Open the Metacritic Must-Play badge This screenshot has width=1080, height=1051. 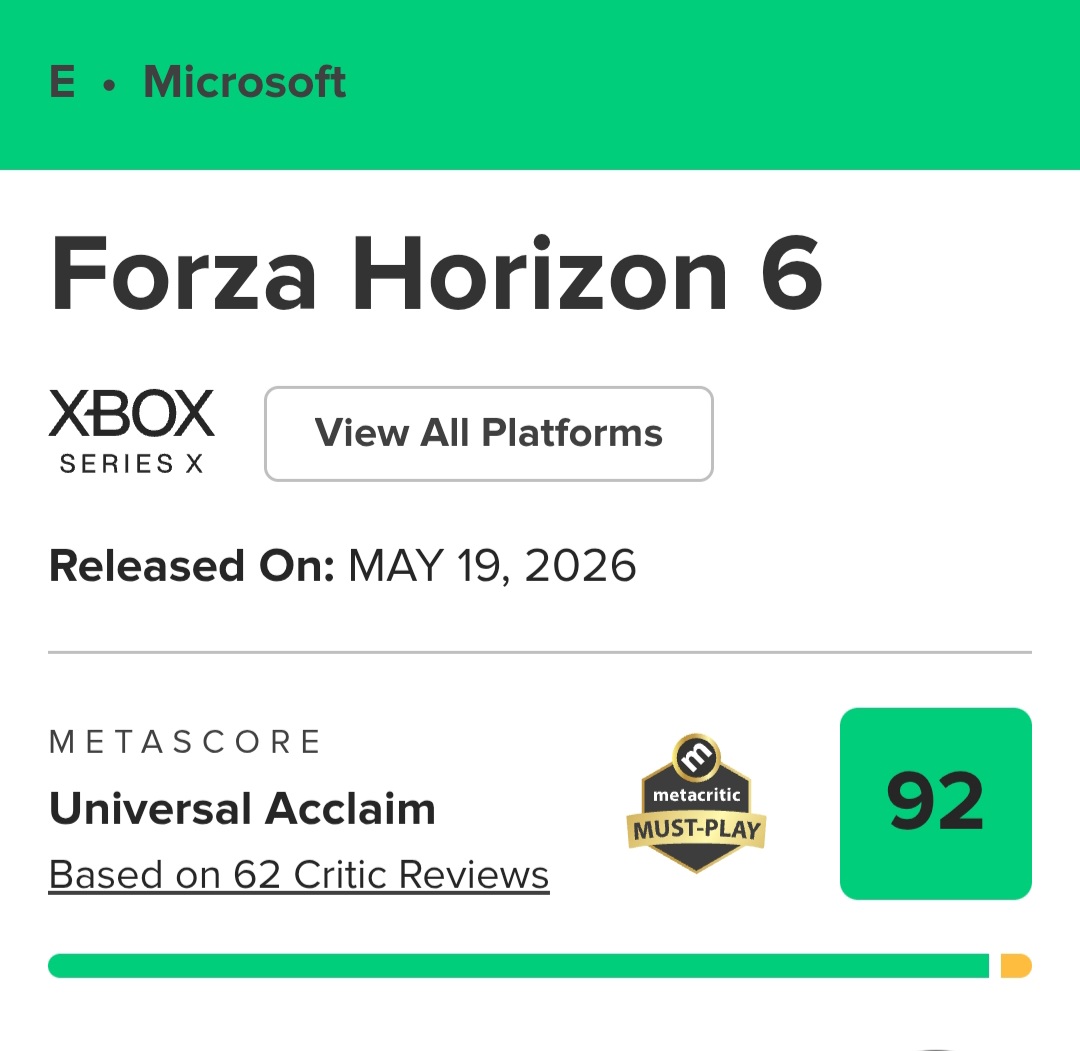[x=696, y=803]
